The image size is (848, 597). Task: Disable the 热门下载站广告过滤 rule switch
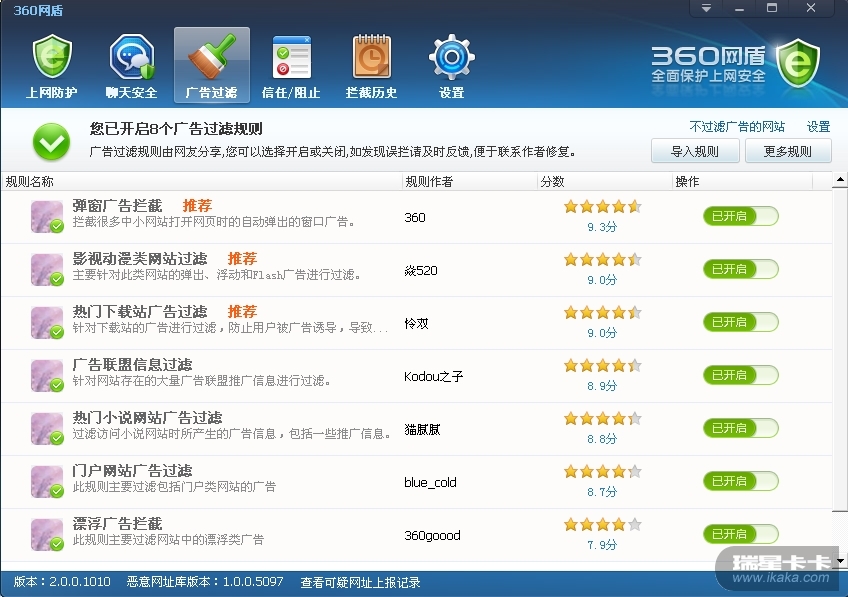(741, 322)
